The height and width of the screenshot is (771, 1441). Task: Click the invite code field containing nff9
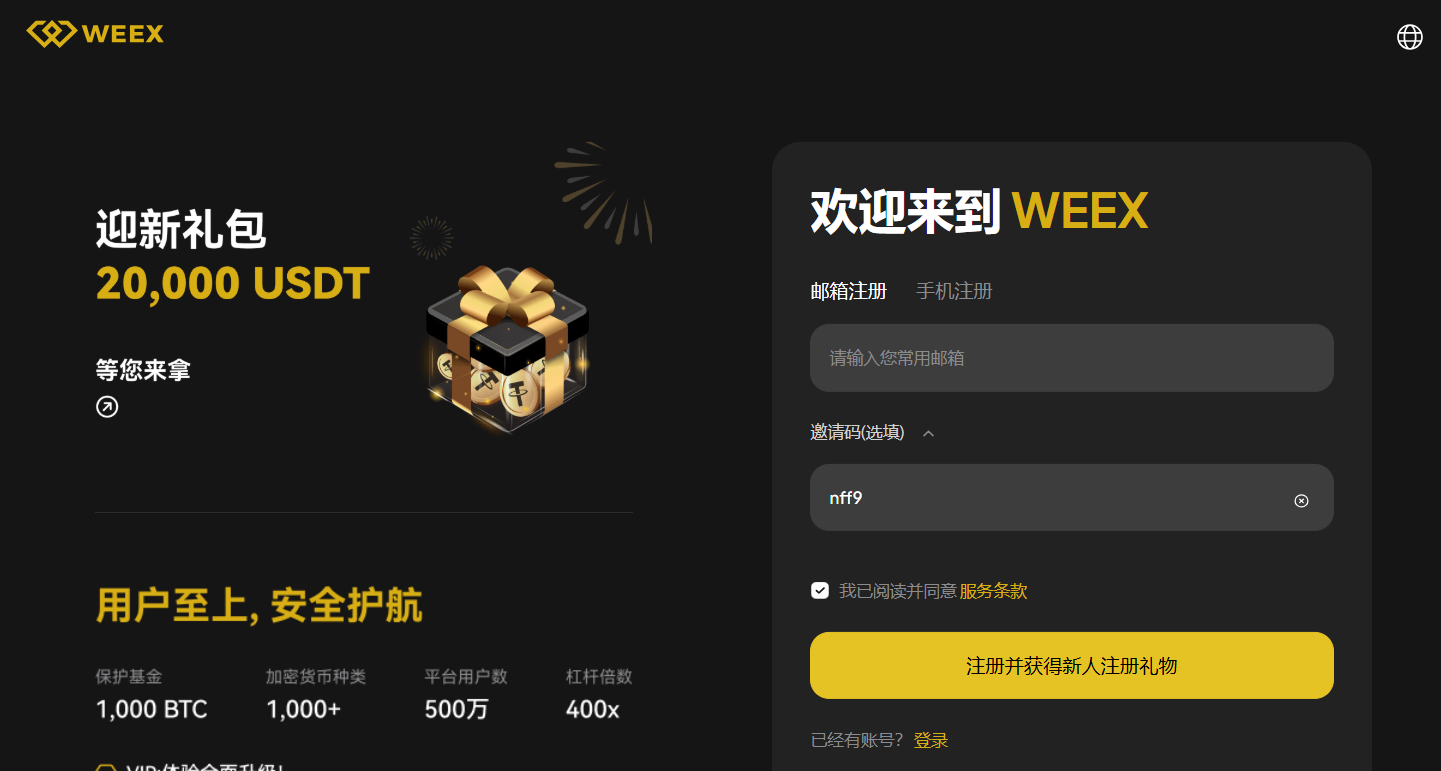tap(1071, 497)
